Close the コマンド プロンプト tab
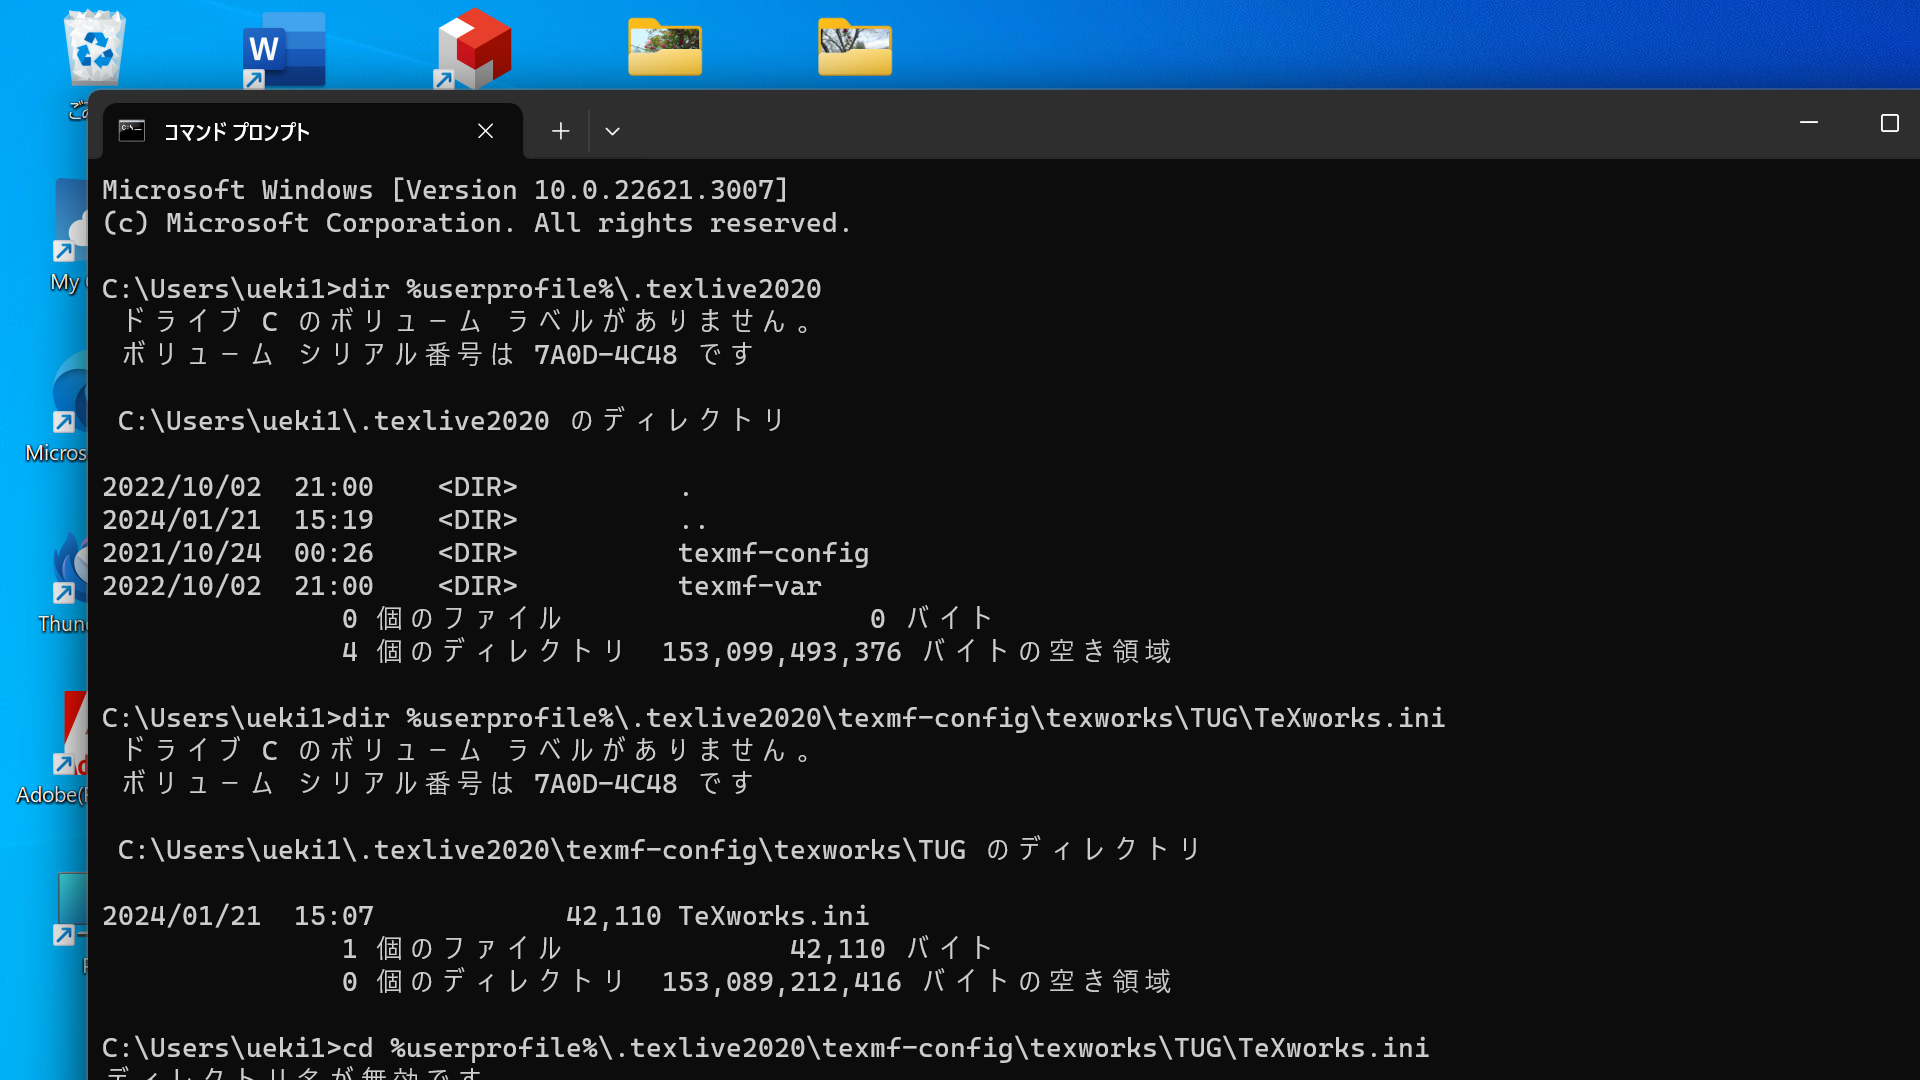 click(486, 130)
